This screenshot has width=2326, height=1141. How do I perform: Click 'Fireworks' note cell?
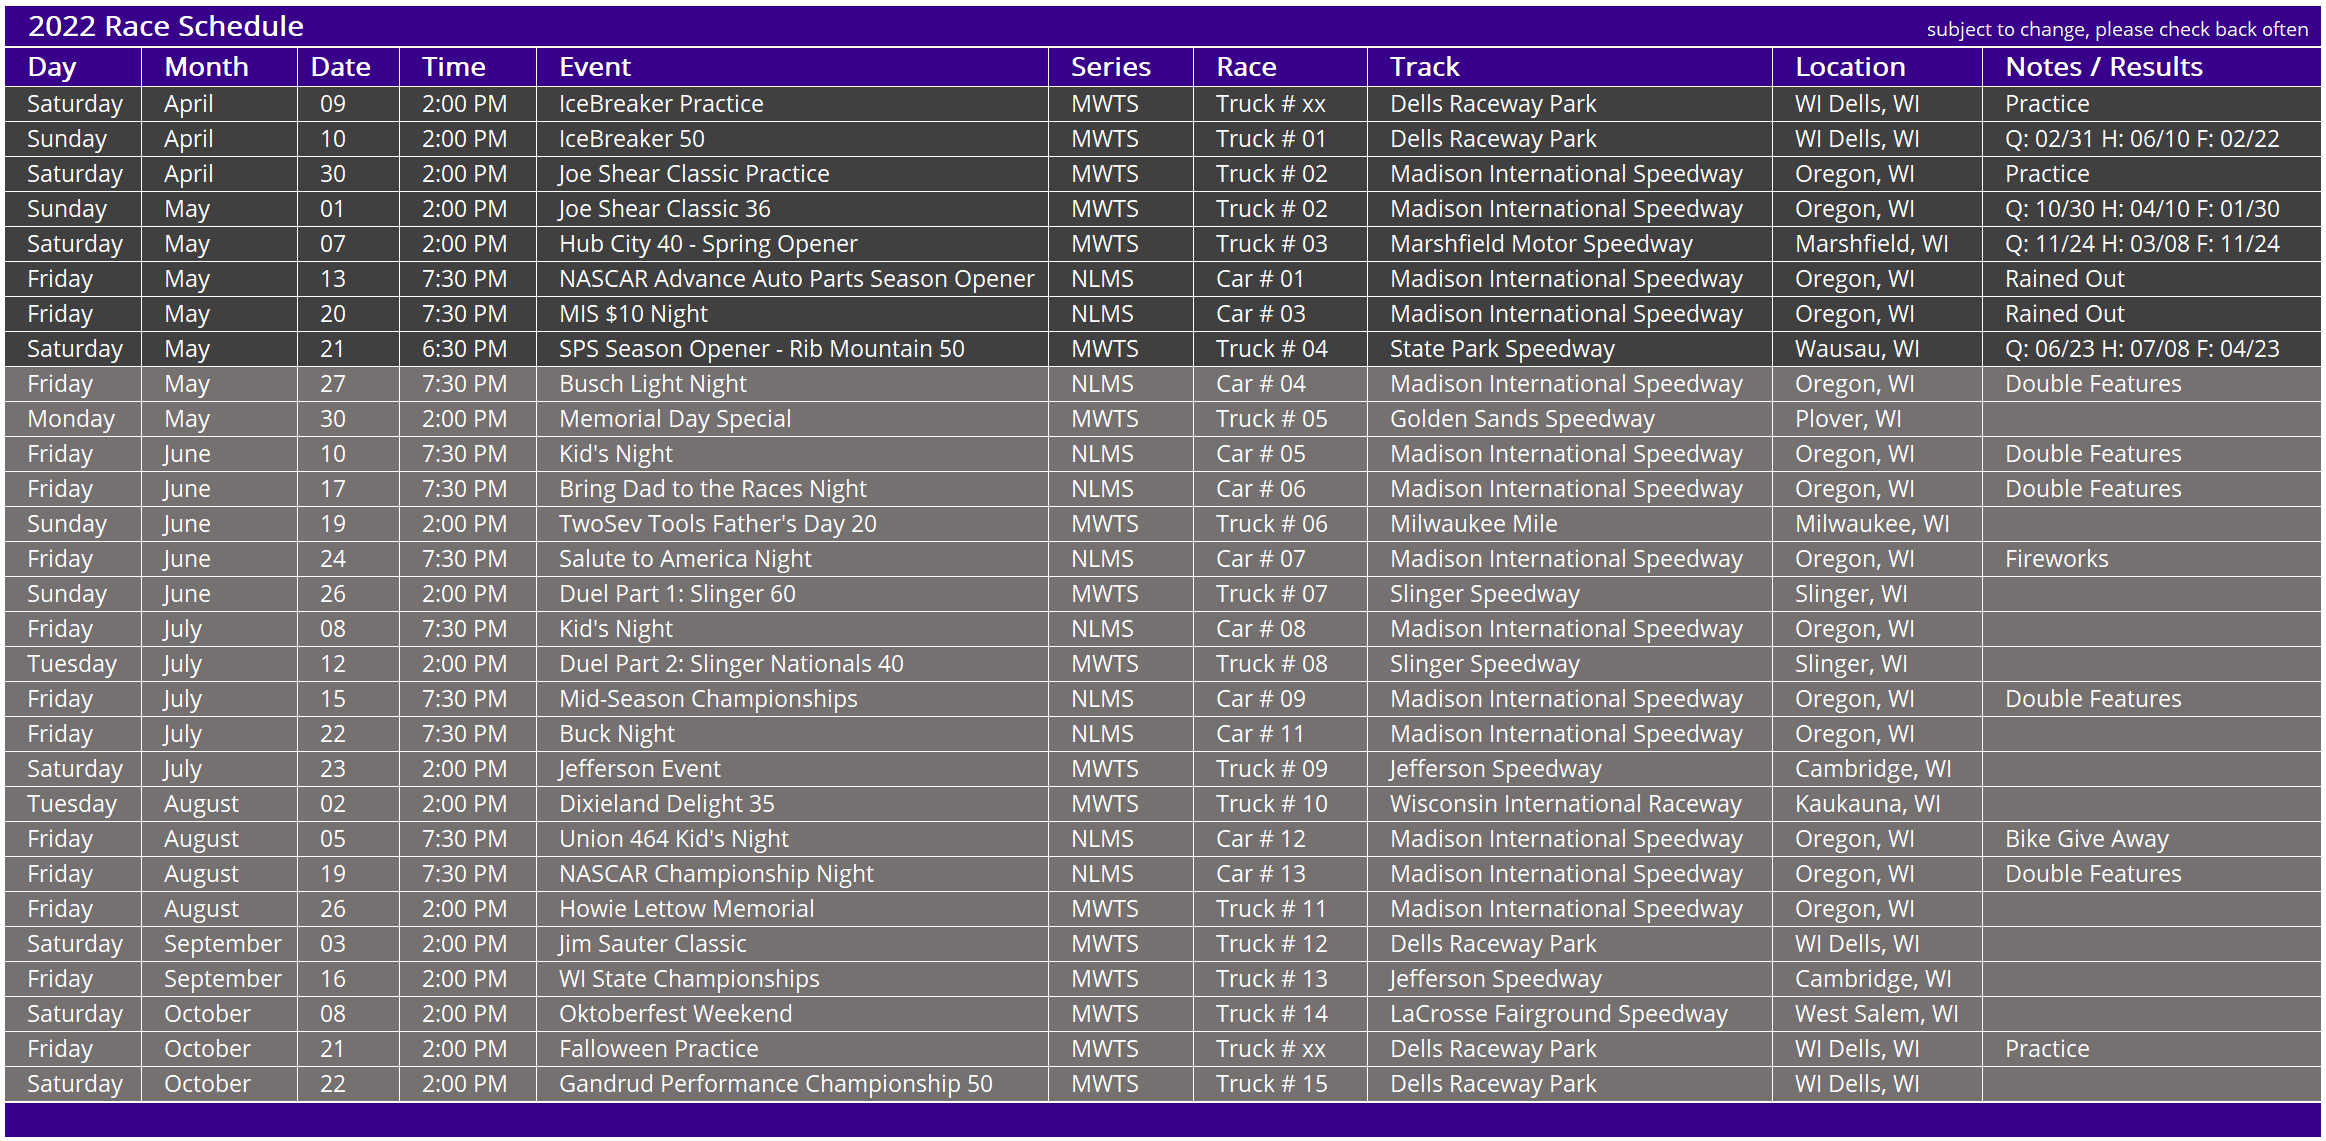(2057, 559)
